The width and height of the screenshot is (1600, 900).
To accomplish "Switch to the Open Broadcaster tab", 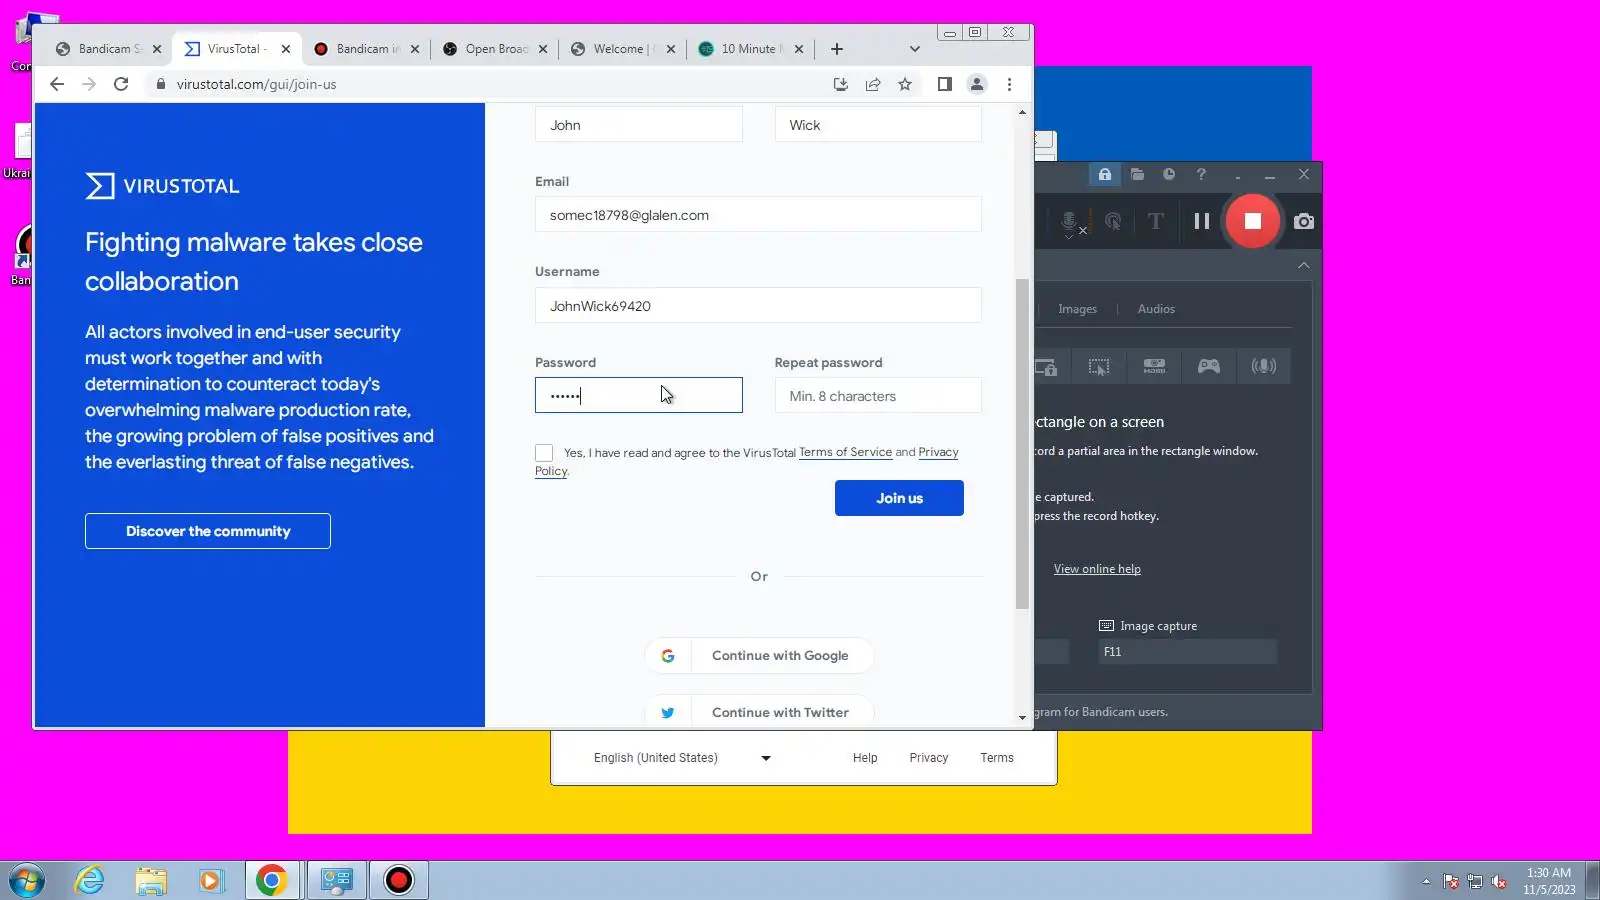I will (x=495, y=49).
